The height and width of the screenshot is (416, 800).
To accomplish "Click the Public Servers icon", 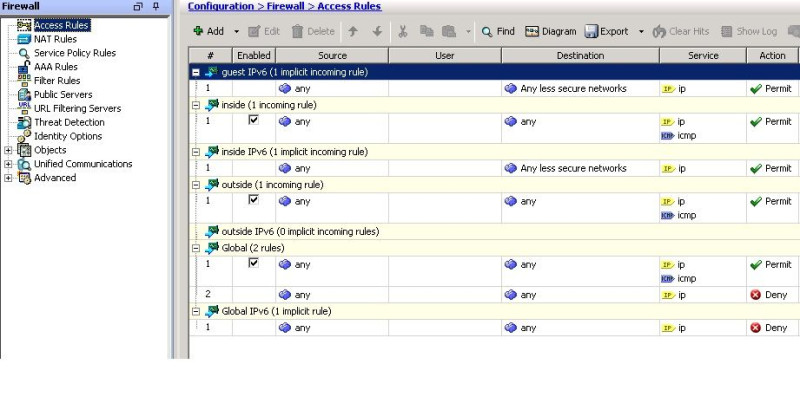I will (x=24, y=94).
